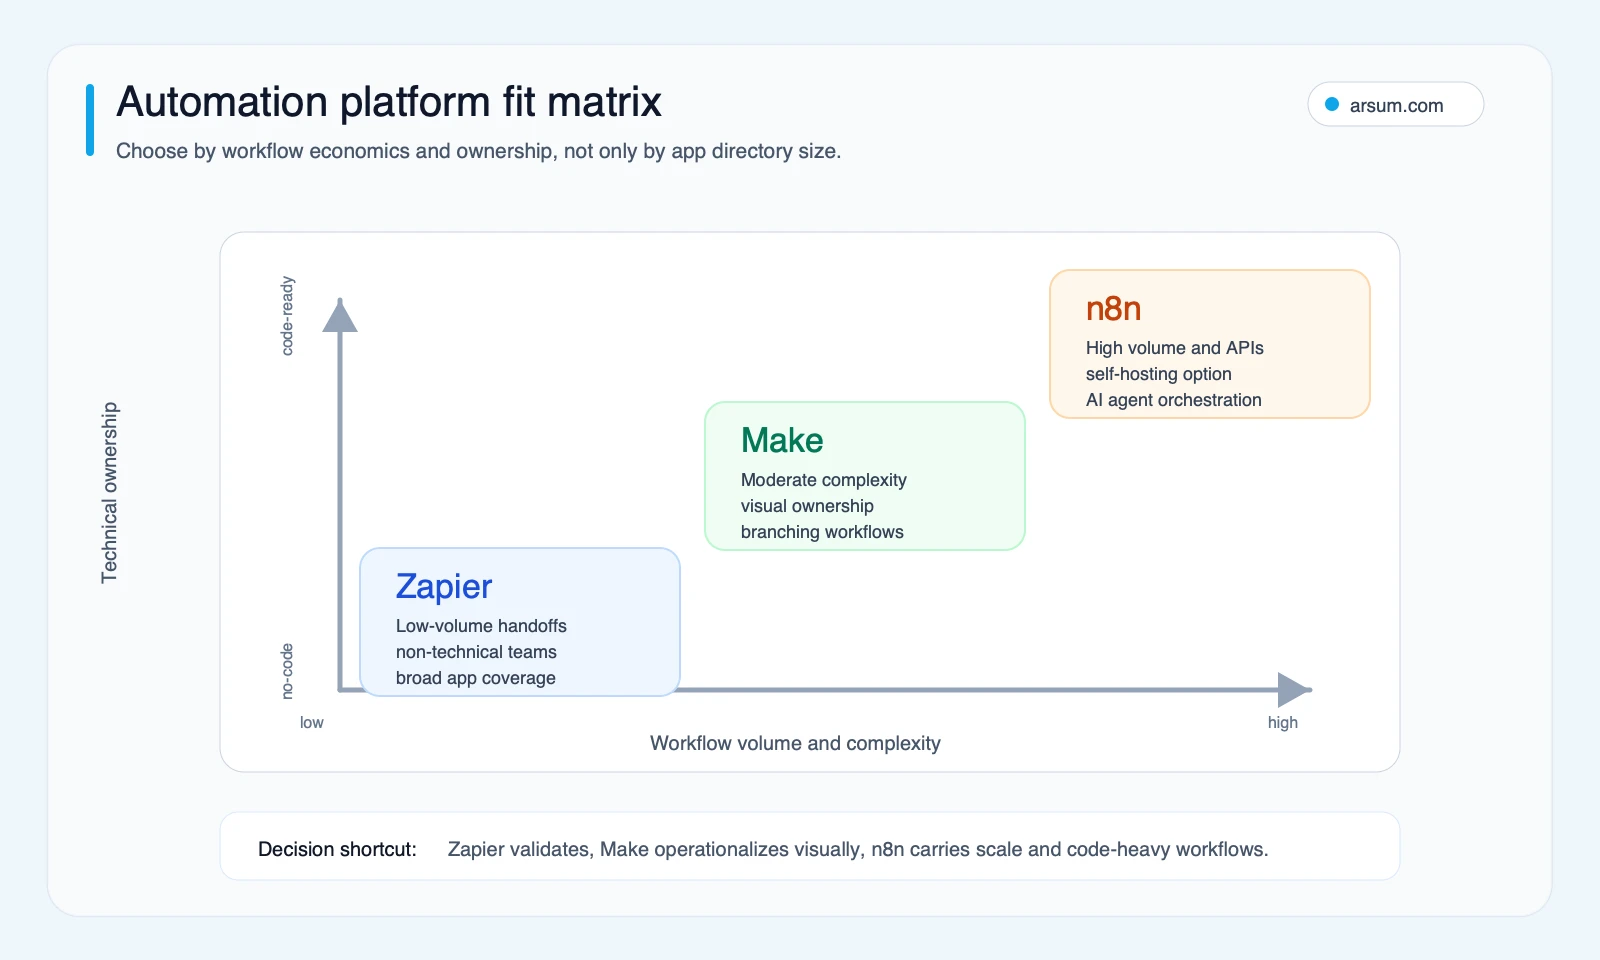1600x960 pixels.
Task: Click the arsum.com badge
Action: click(x=1395, y=105)
